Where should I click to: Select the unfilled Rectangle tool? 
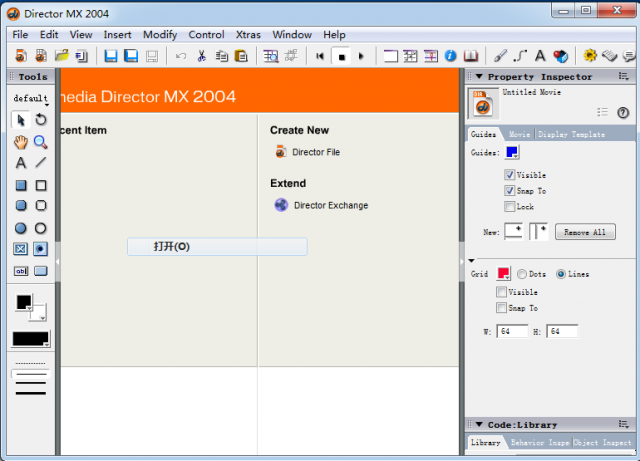tap(41, 185)
